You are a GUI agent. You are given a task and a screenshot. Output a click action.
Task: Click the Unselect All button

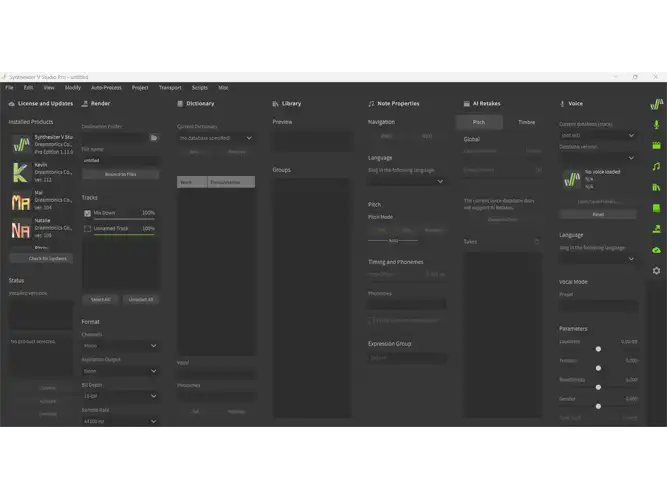pyautogui.click(x=141, y=300)
